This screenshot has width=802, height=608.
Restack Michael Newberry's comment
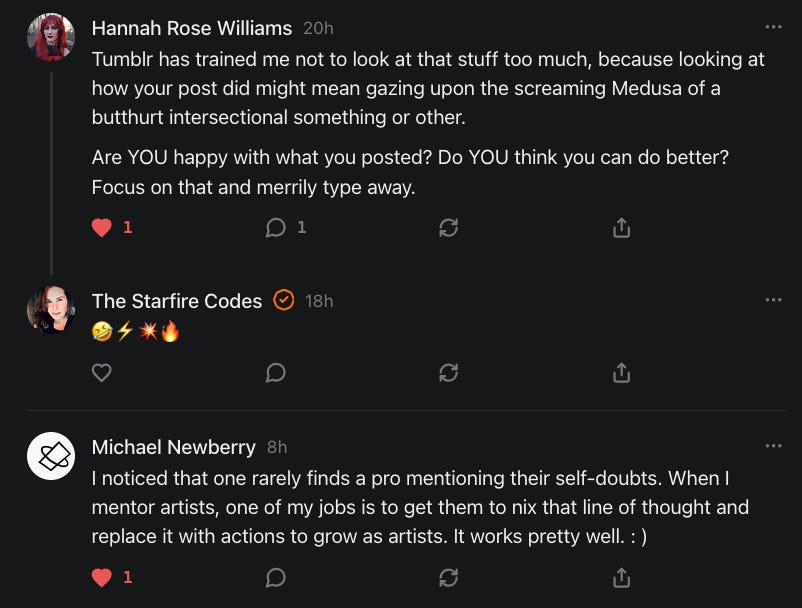(x=448, y=577)
